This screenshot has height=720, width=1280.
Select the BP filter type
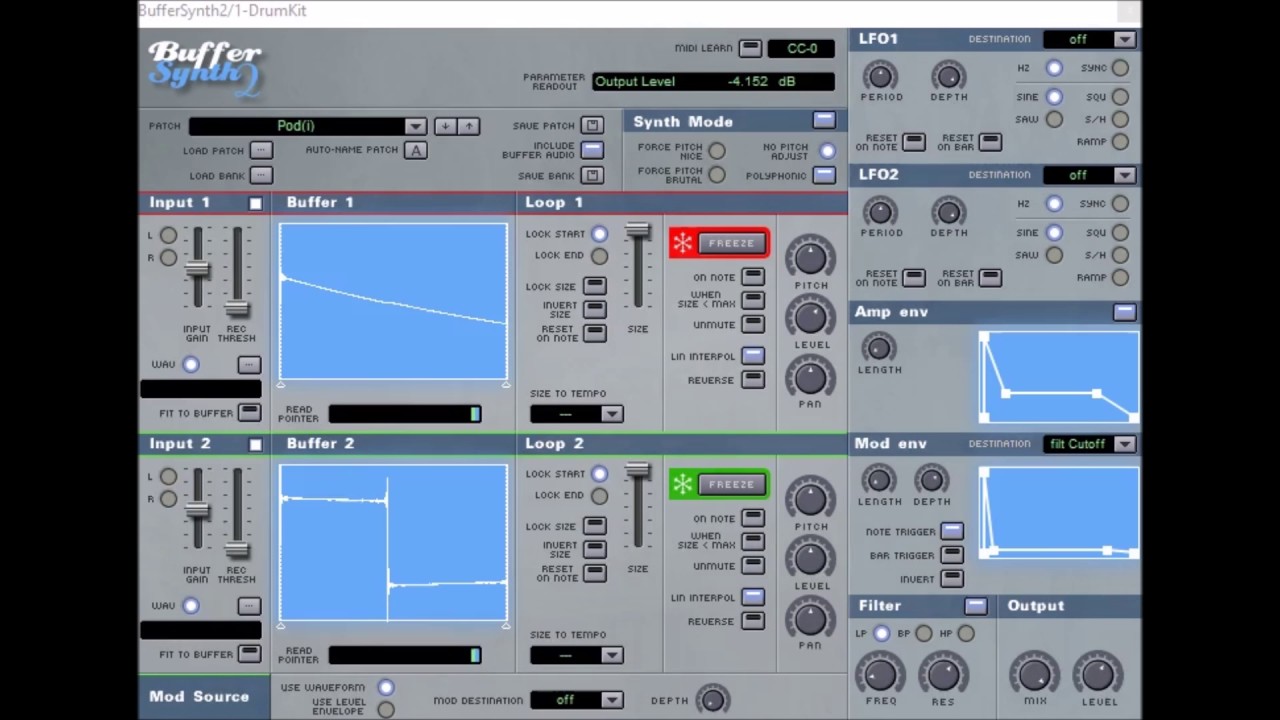[923, 633]
